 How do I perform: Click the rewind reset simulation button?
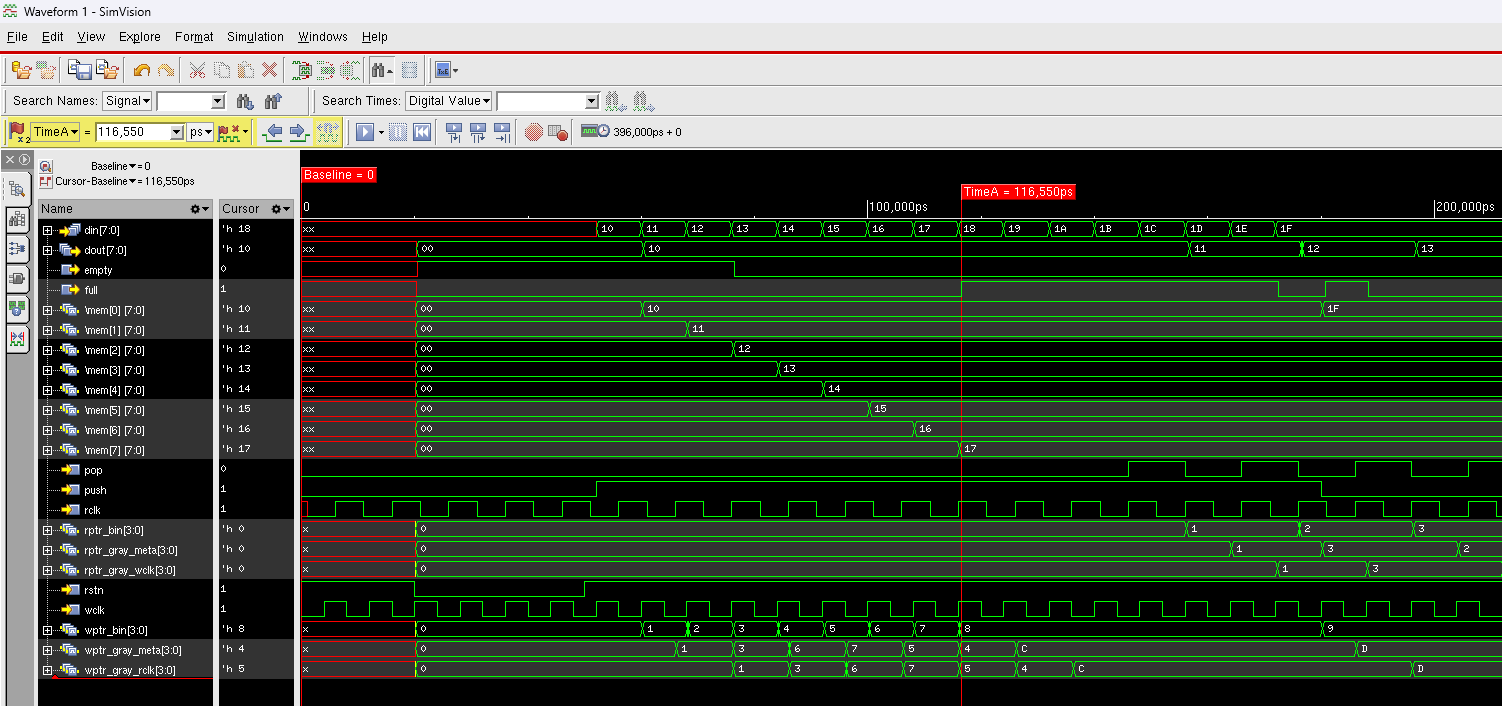[422, 132]
